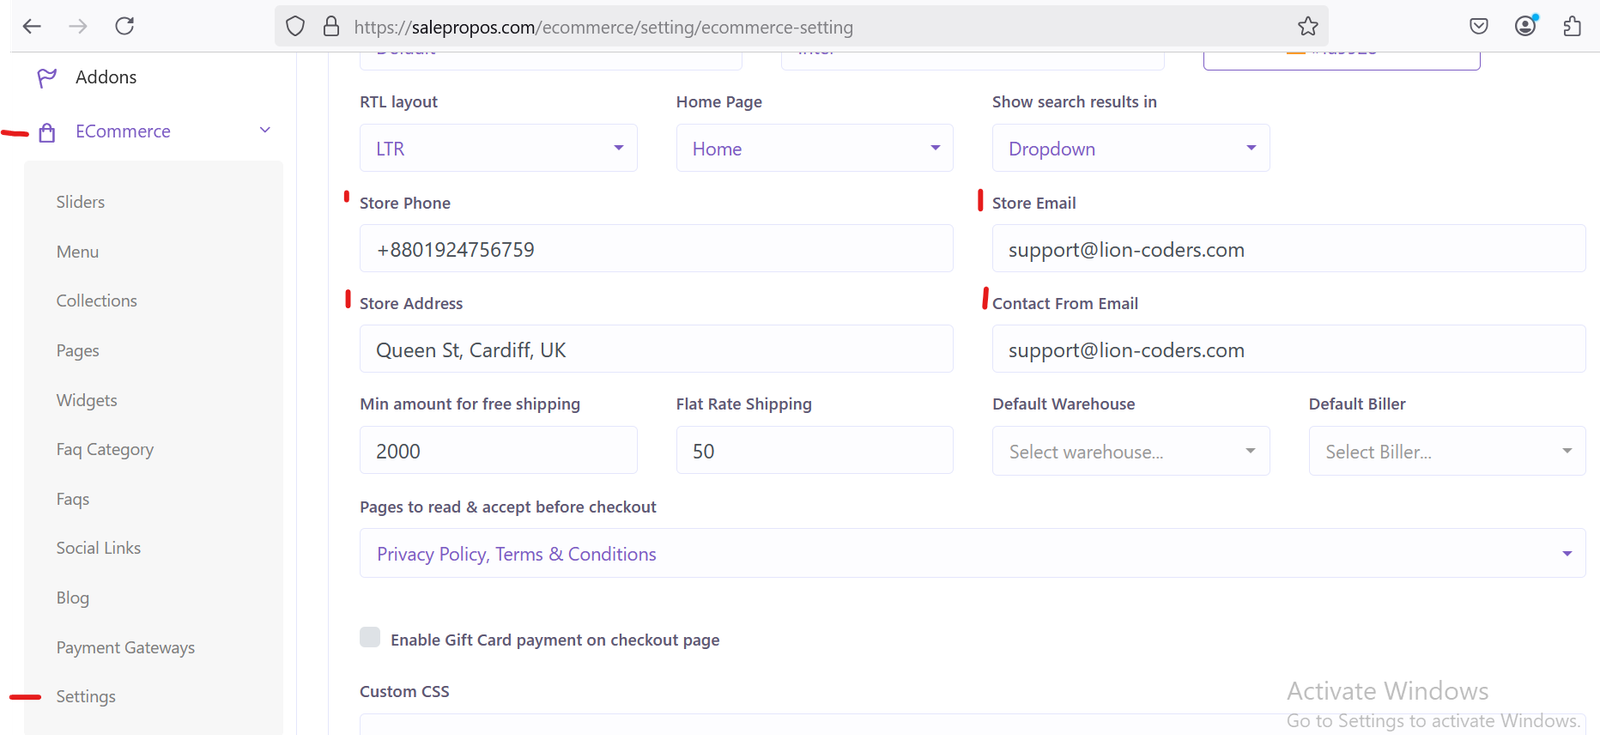
Task: Collapse the ECommerce menu chevron
Action: click(x=265, y=130)
